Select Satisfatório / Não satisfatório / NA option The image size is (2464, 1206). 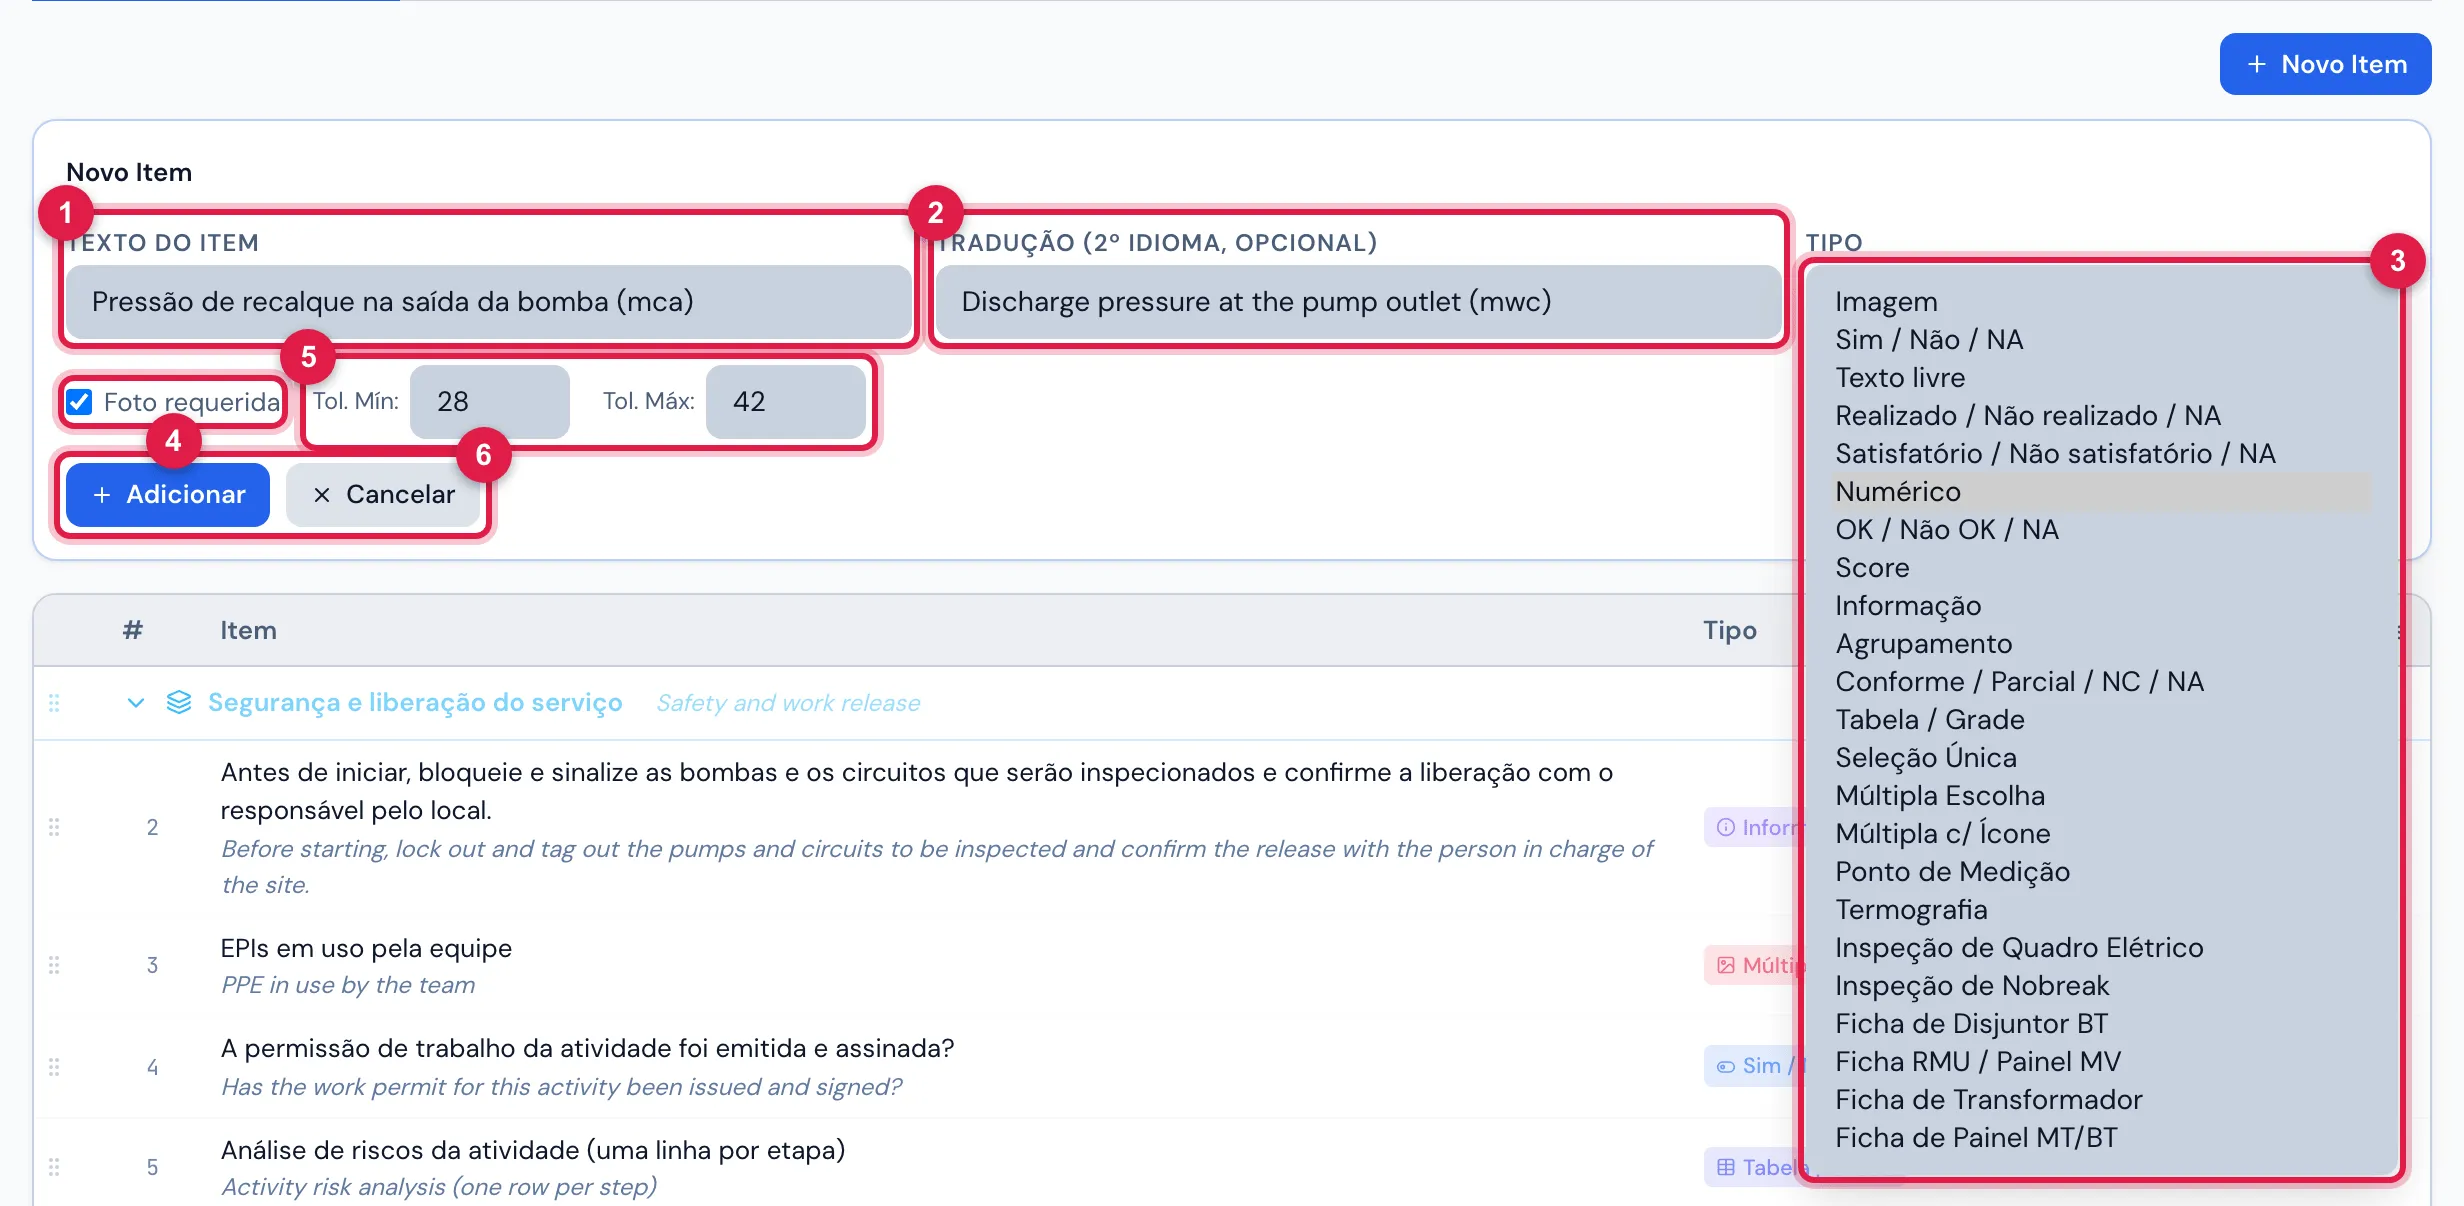click(x=2102, y=454)
